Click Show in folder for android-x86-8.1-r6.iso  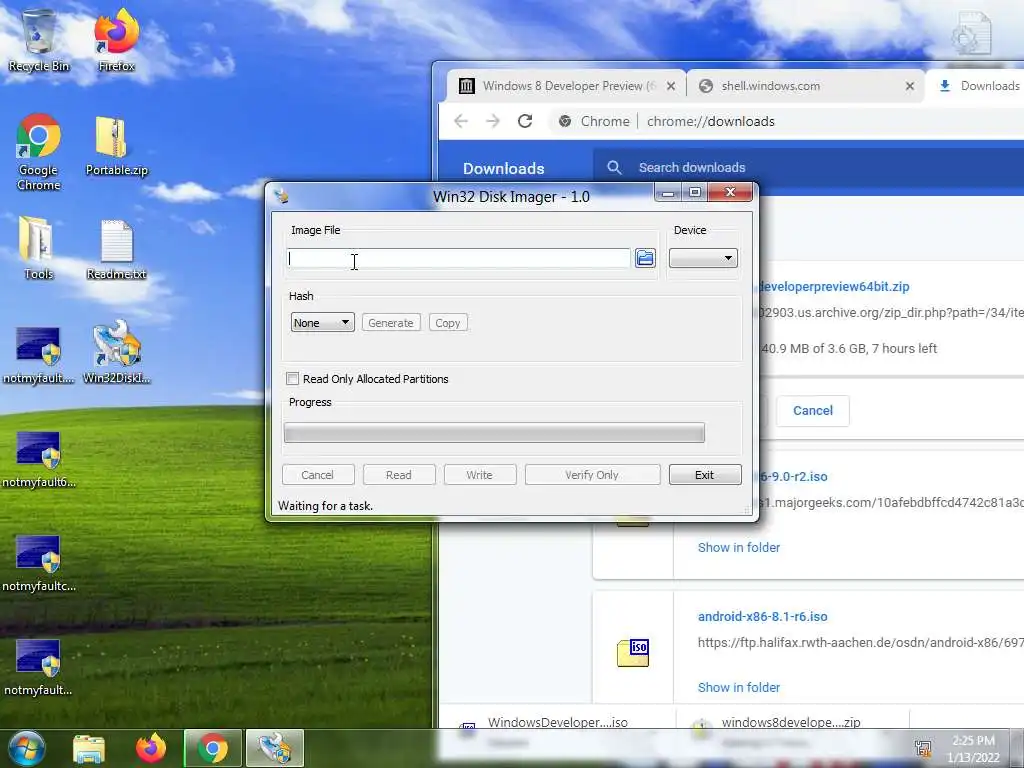739,687
